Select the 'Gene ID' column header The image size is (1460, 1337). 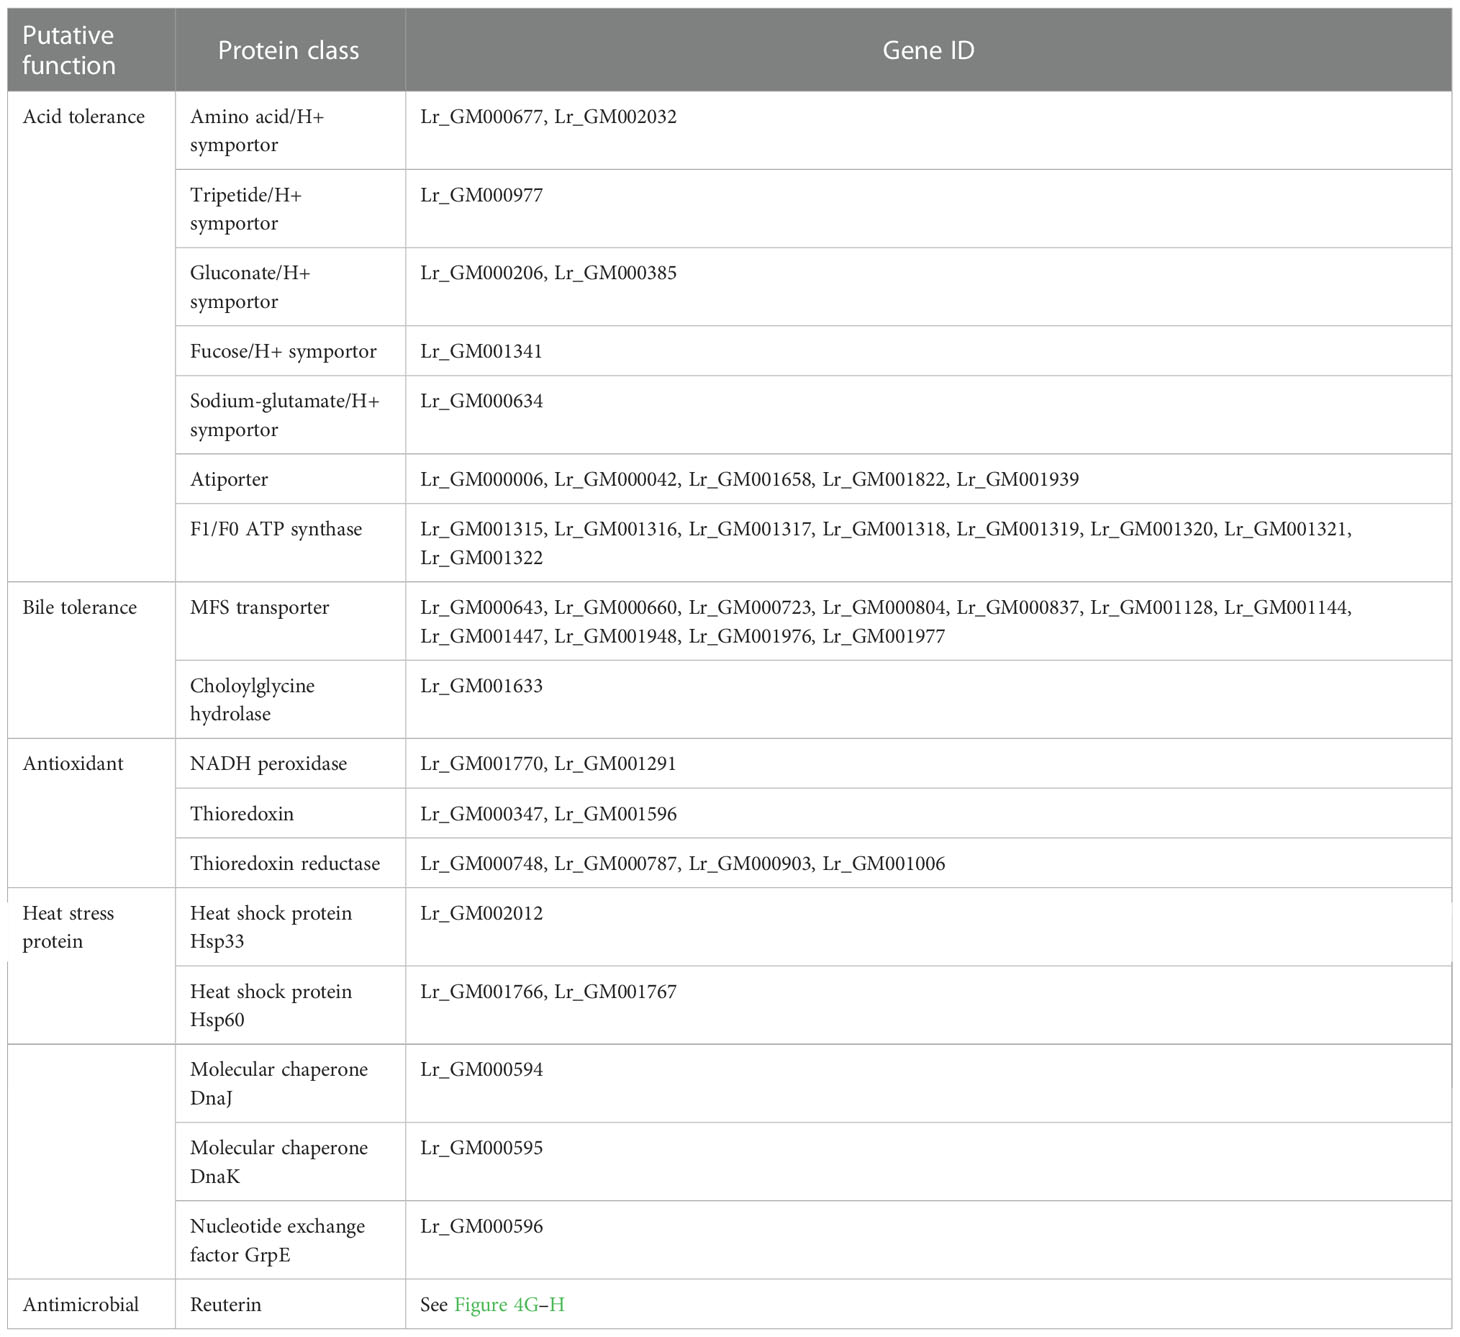tap(928, 50)
